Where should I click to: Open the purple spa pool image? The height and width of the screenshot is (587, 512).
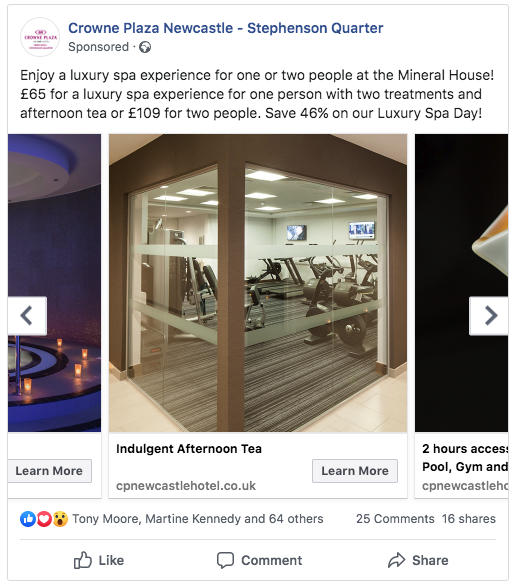55,283
